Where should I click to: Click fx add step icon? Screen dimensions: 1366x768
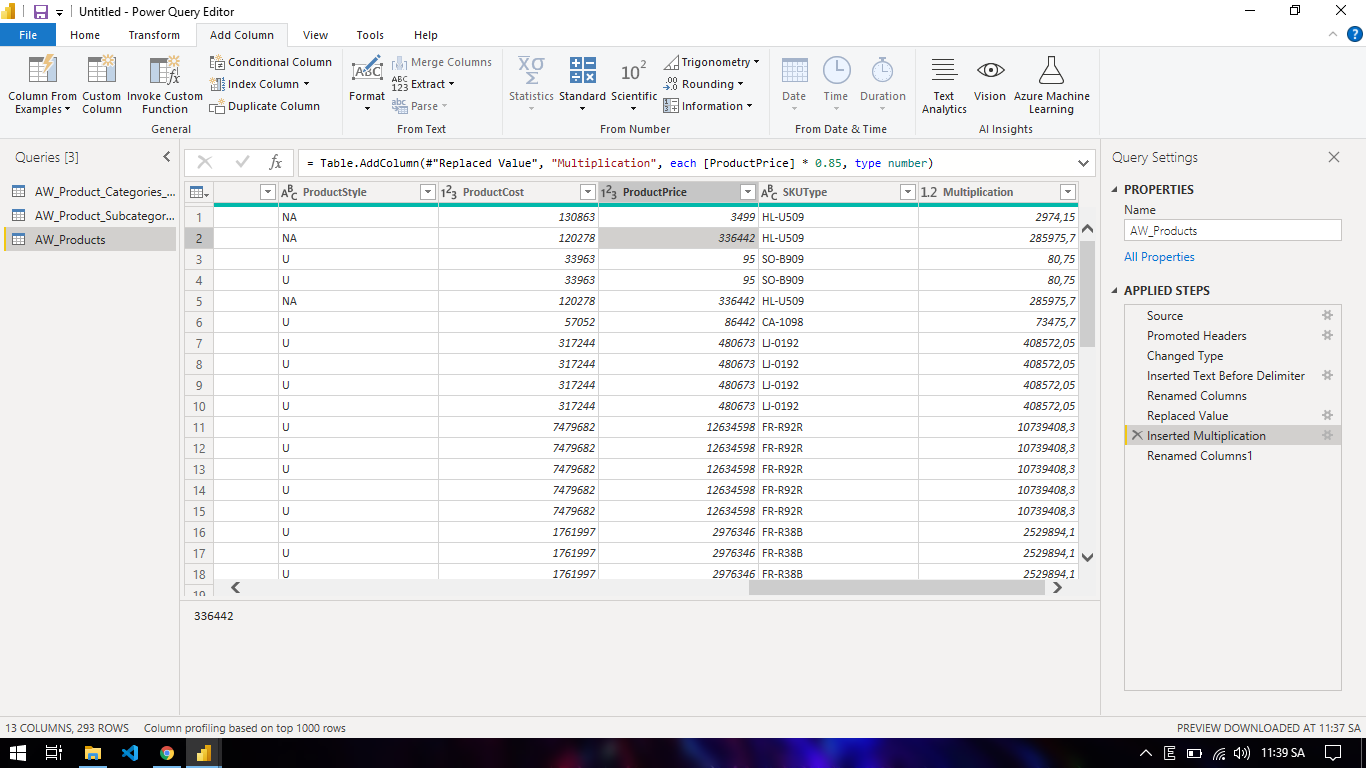pos(275,162)
